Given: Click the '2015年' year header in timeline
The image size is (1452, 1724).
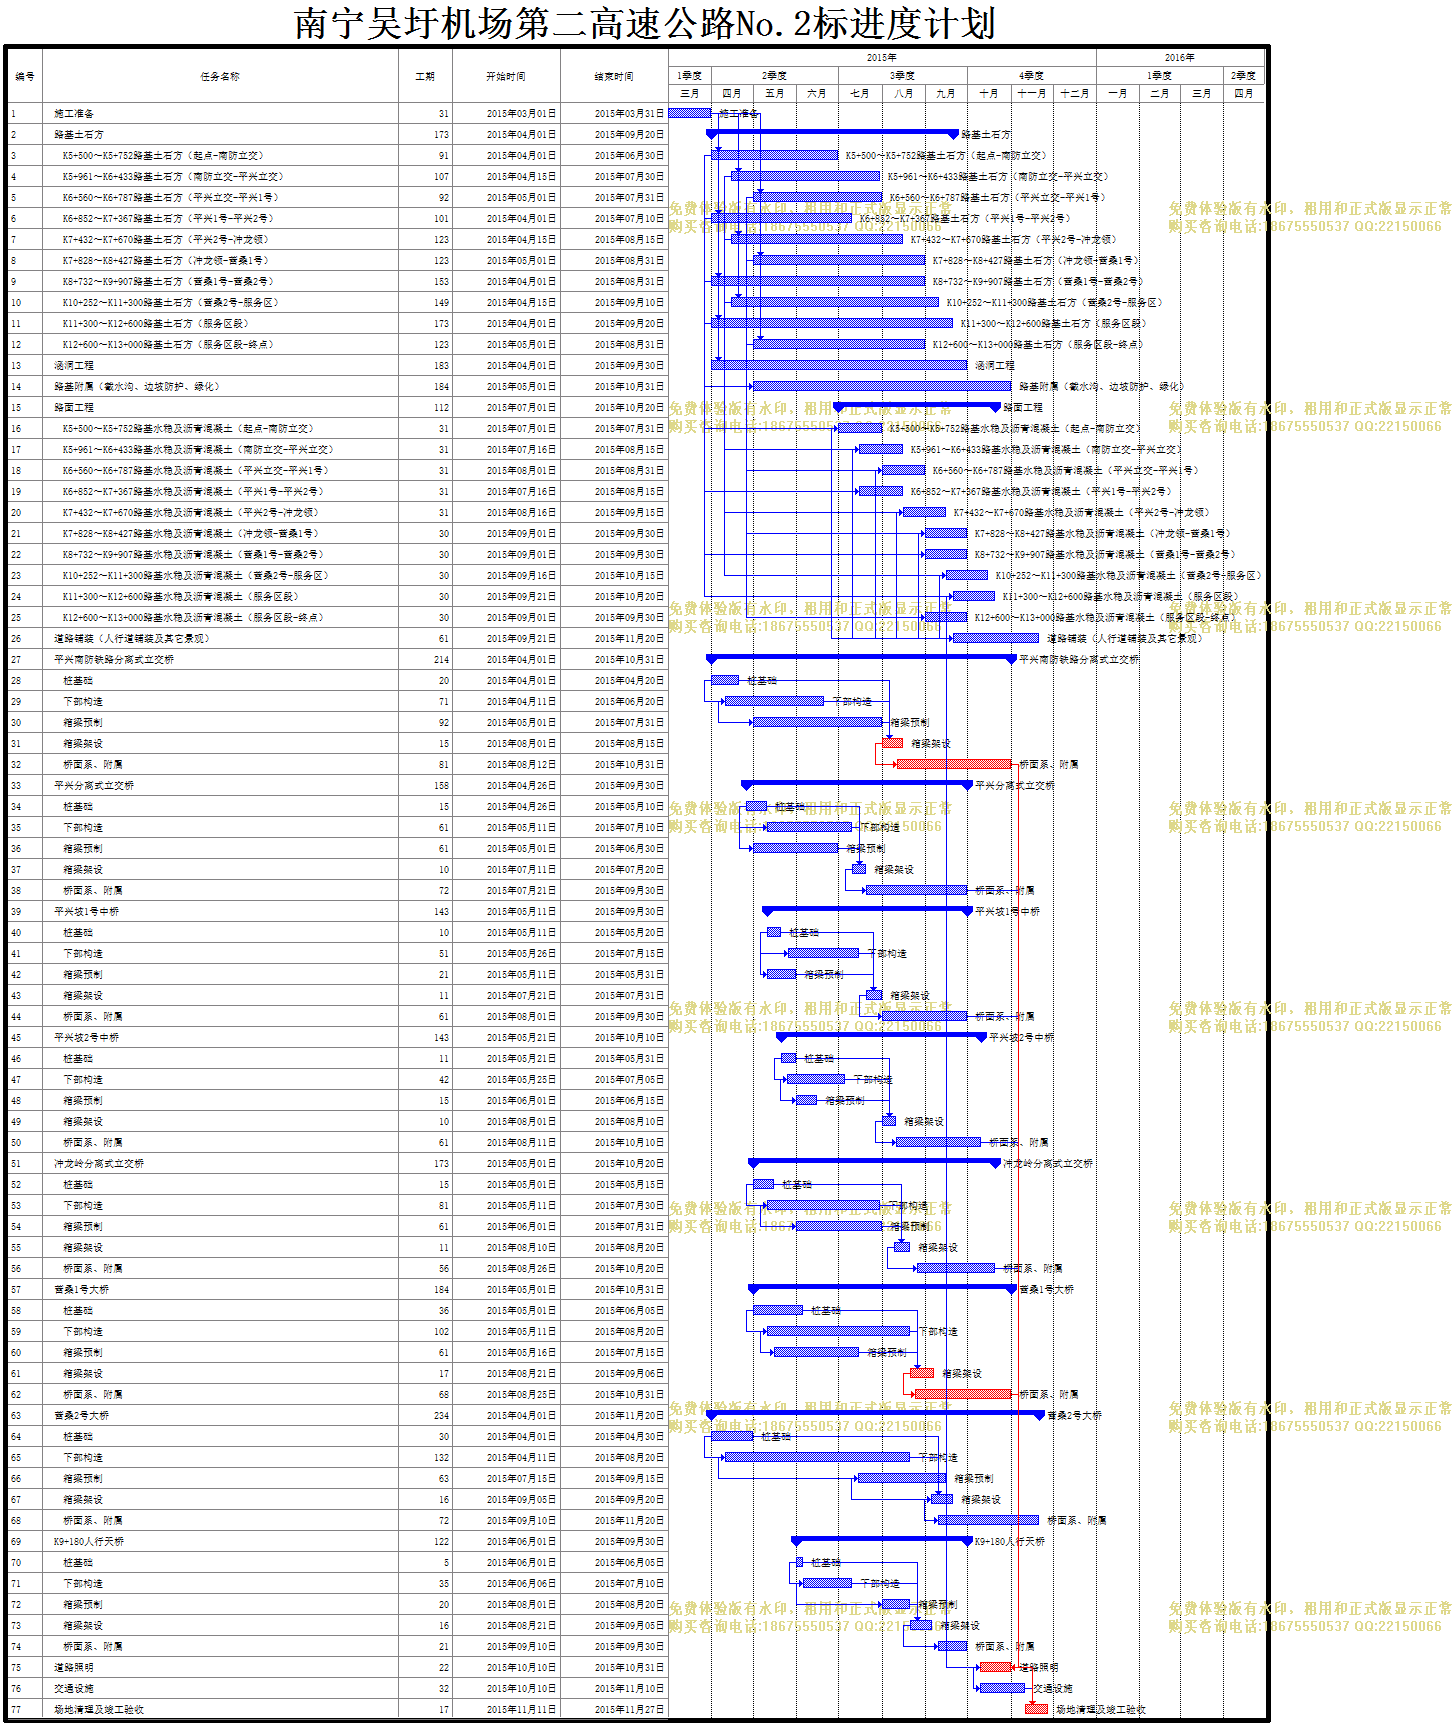Looking at the screenshot, I should coord(882,58).
